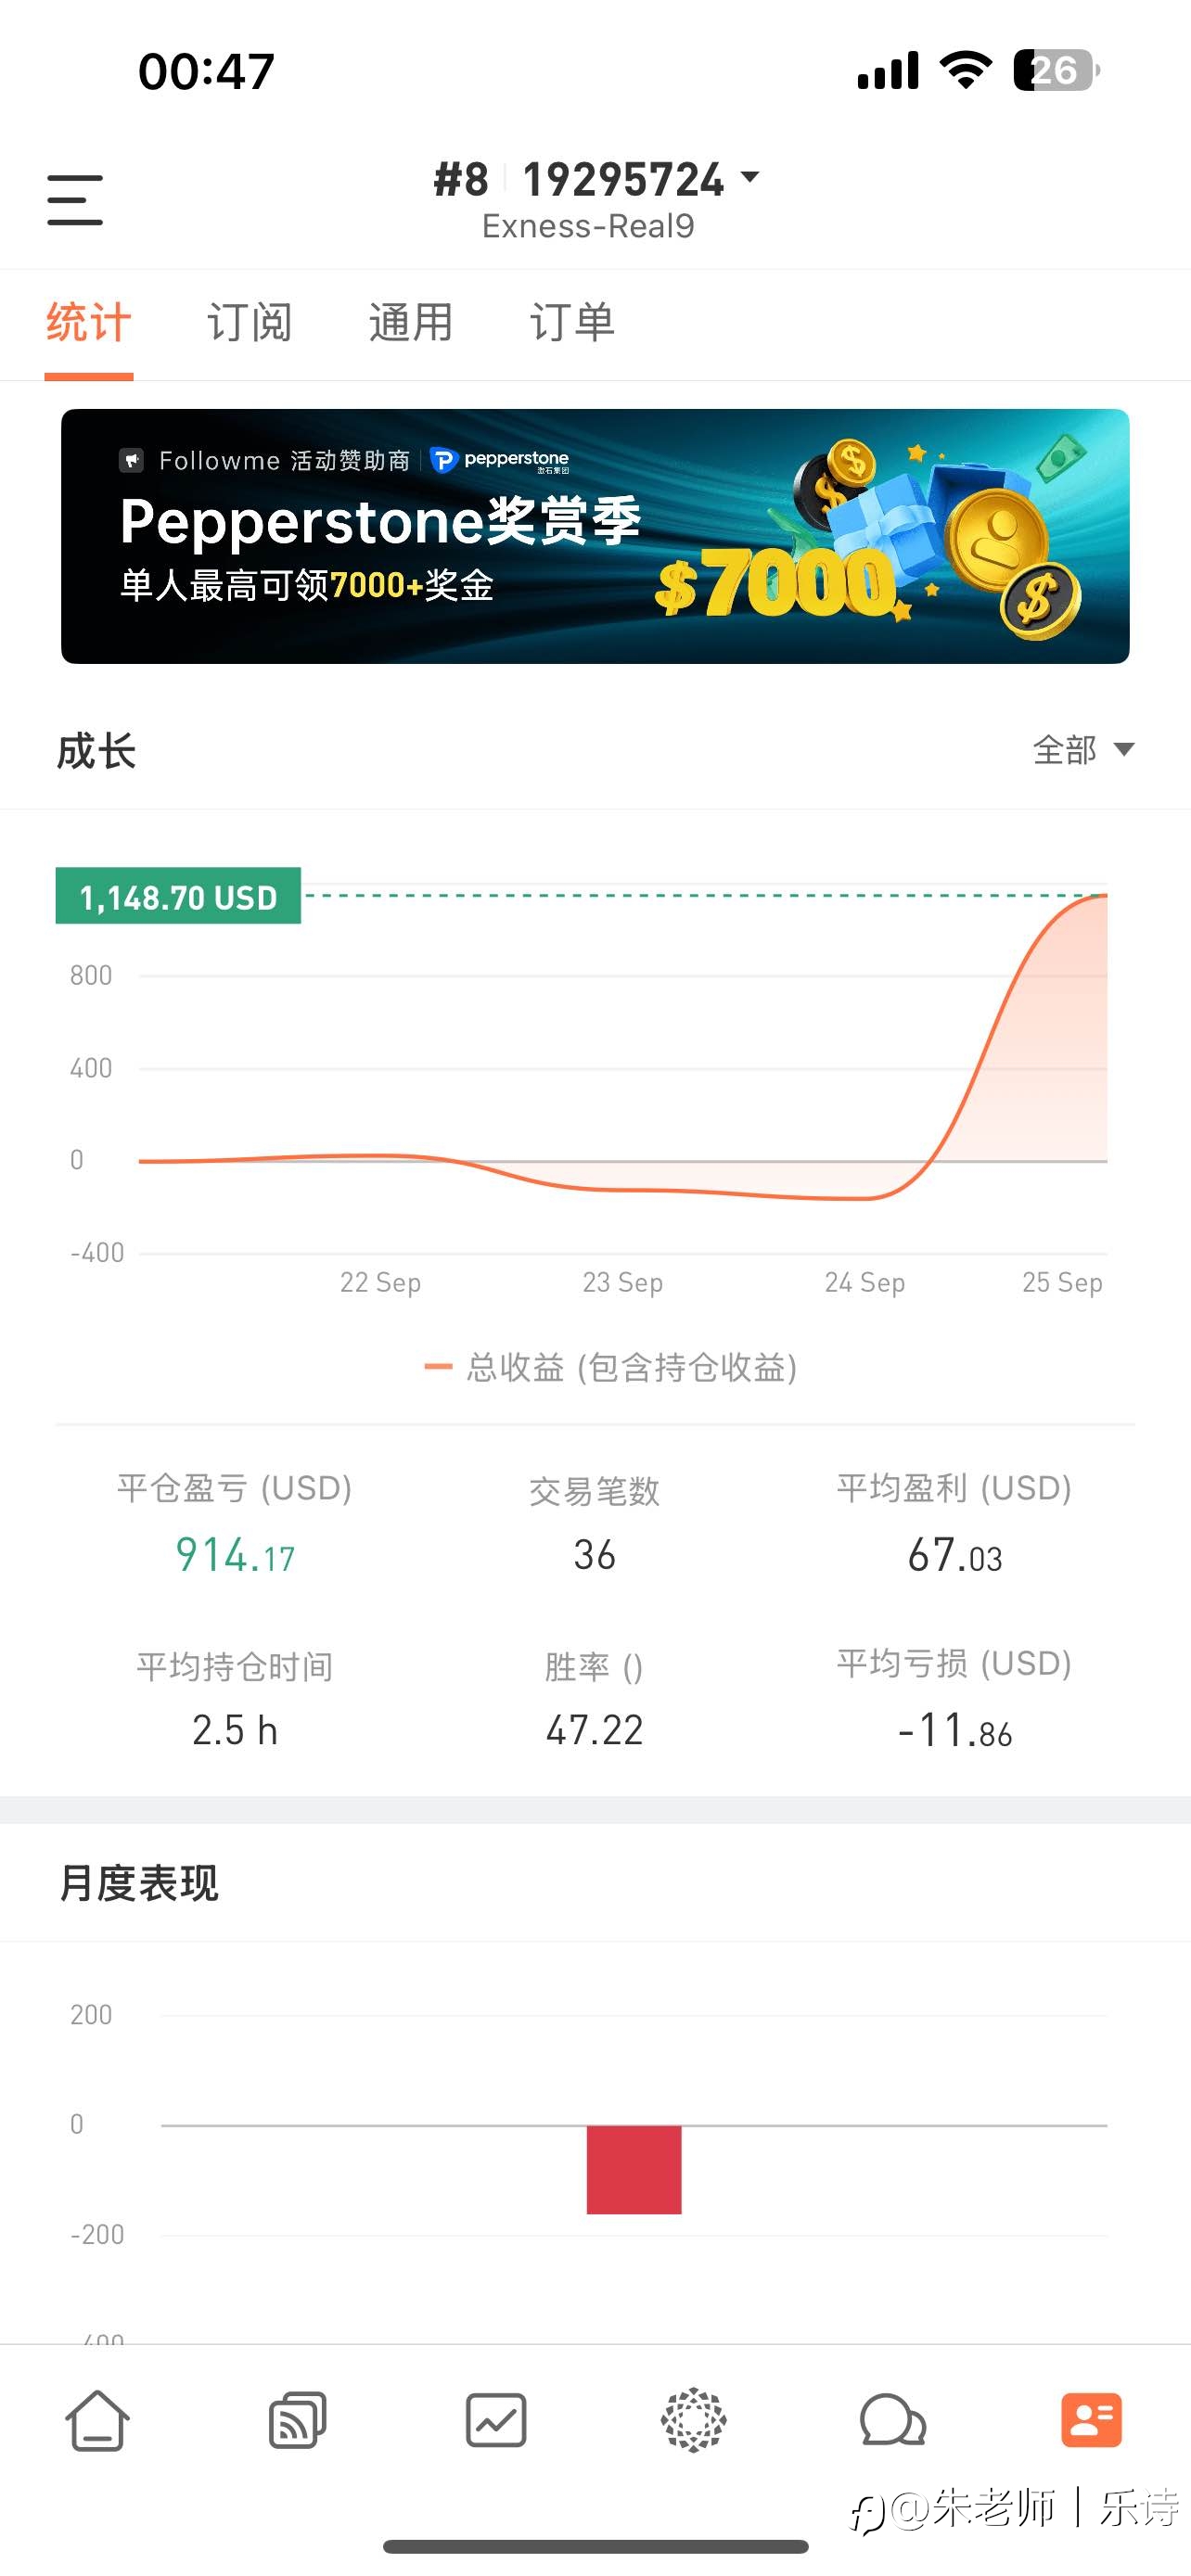Tap the 00:47 clock in status bar
Viewport: 1191px width, 2576px height.
coord(206,72)
